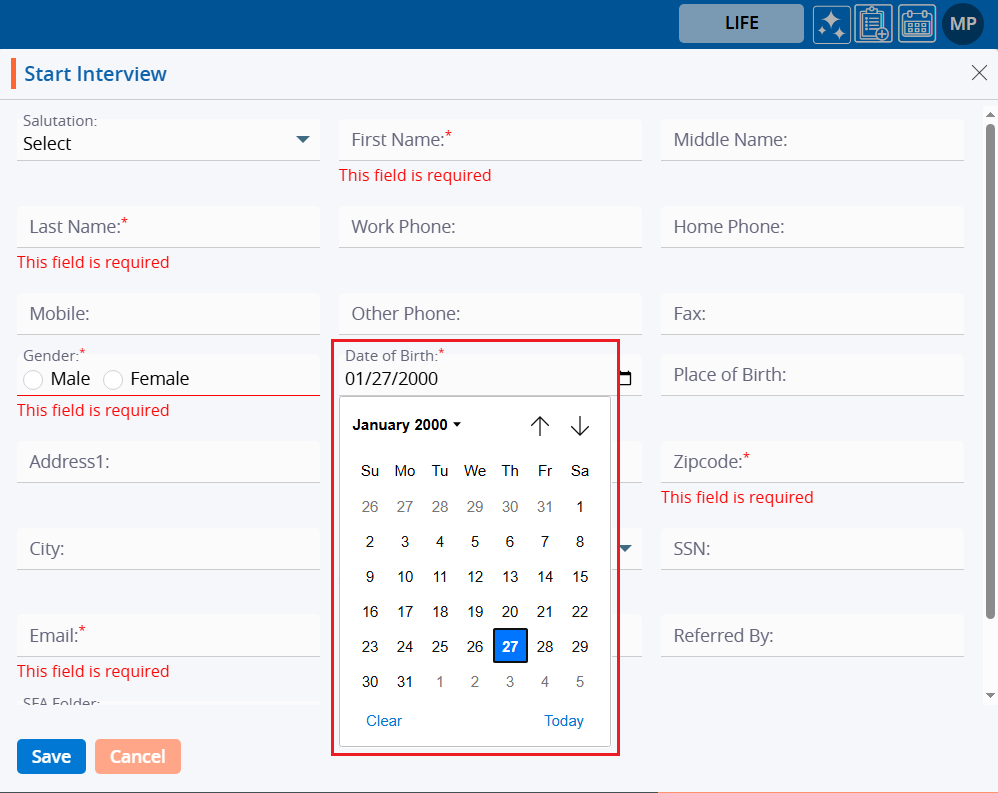Click the date picker calendar icon
Screen dimensions: 998x793
[x=626, y=379]
